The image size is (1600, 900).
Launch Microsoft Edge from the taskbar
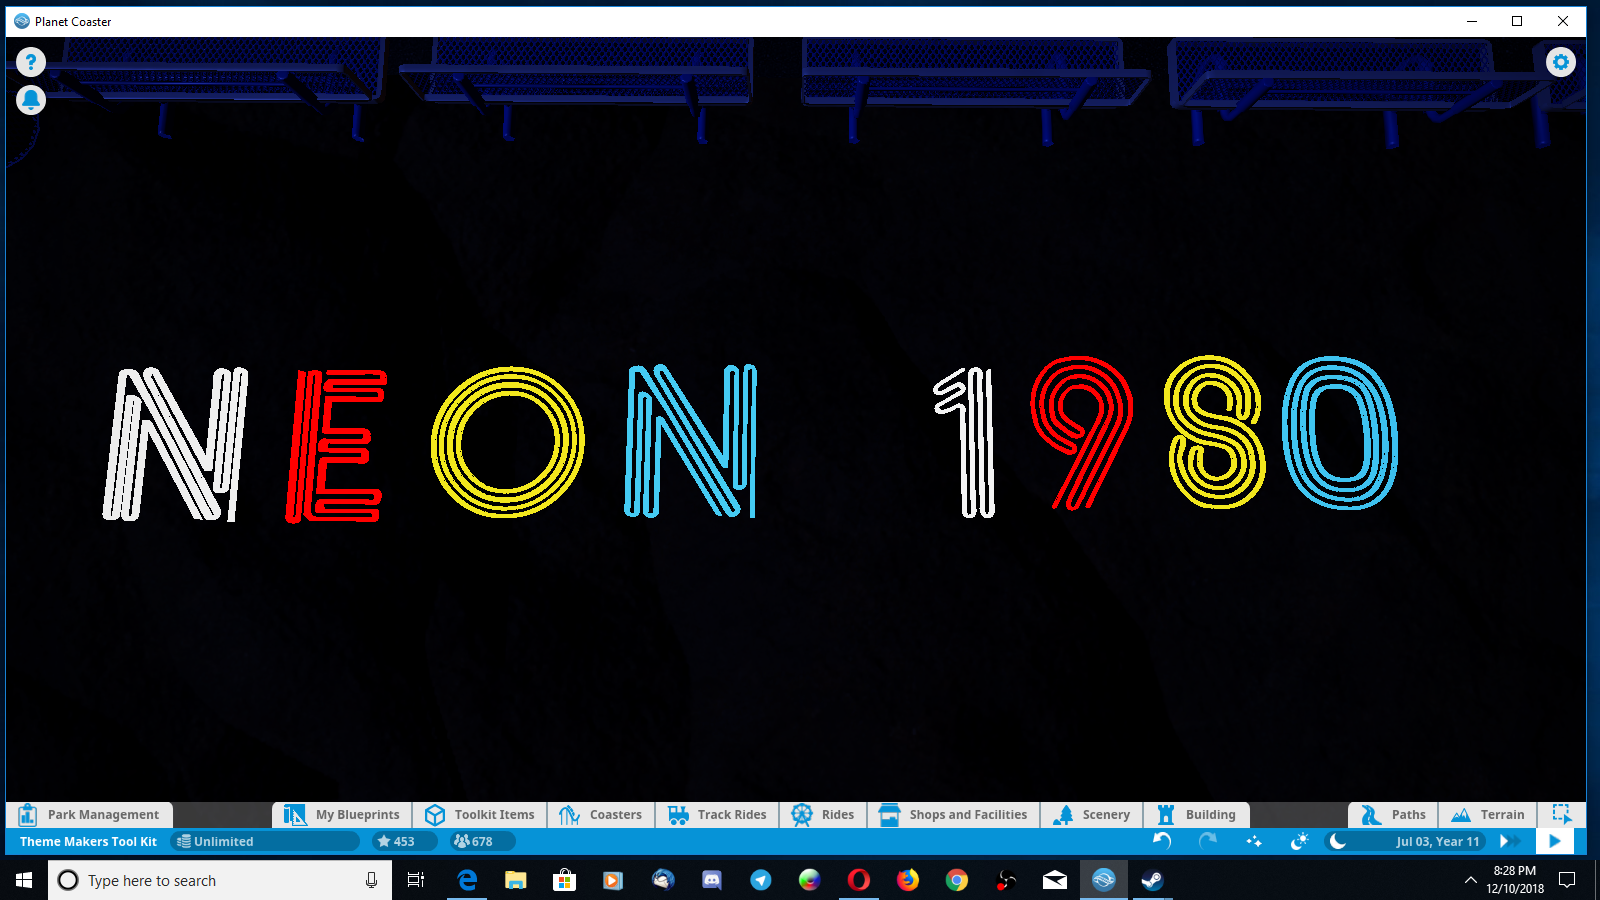point(467,880)
